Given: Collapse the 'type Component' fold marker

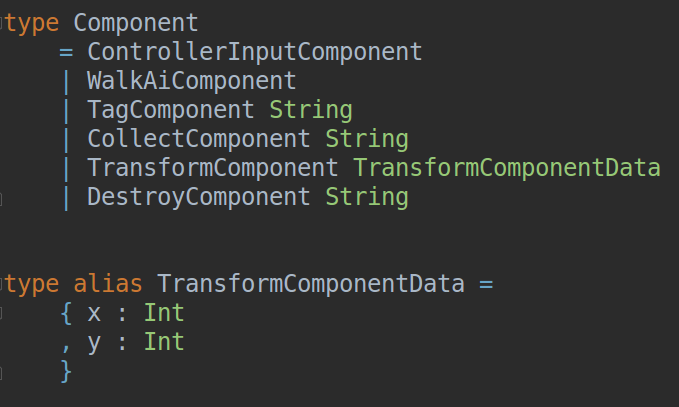Looking at the screenshot, I should click(x=1, y=23).
